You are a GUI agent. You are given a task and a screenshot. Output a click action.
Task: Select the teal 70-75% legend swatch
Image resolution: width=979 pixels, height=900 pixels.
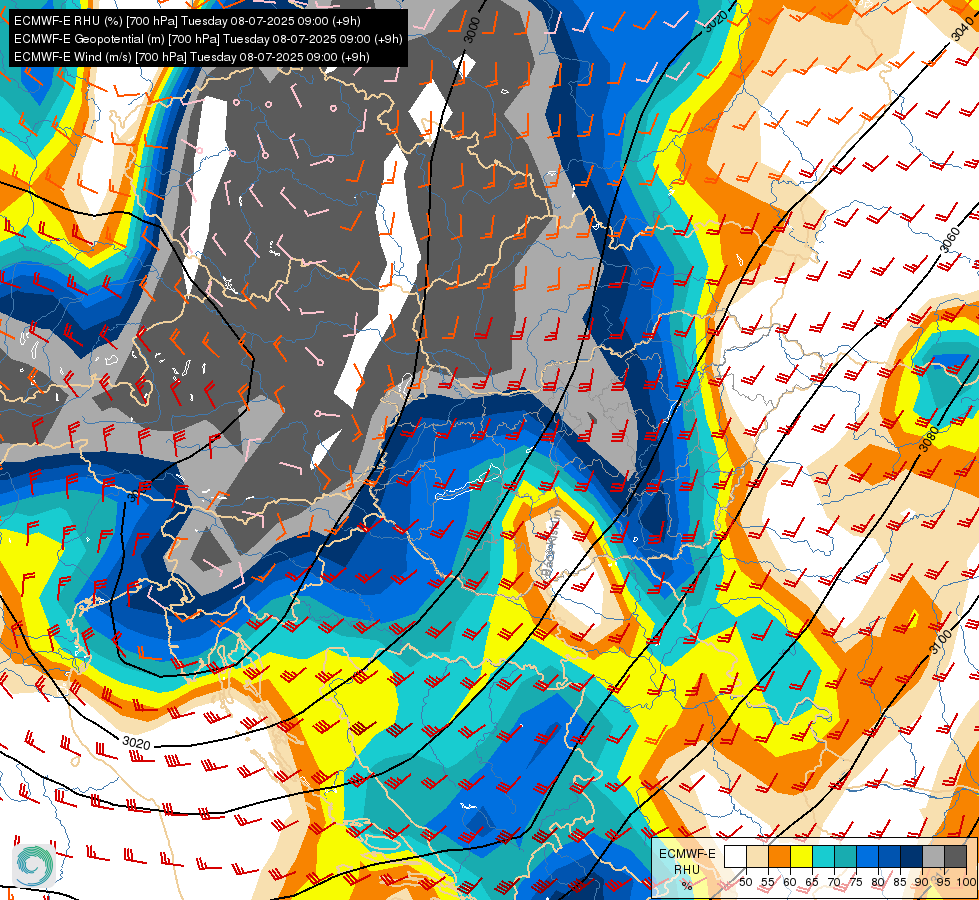pyautogui.click(x=845, y=856)
